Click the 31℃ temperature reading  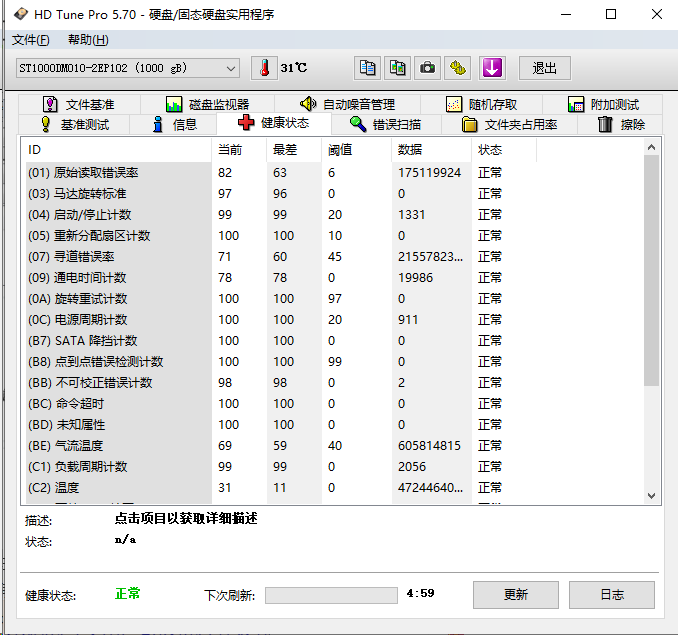pyautogui.click(x=294, y=68)
